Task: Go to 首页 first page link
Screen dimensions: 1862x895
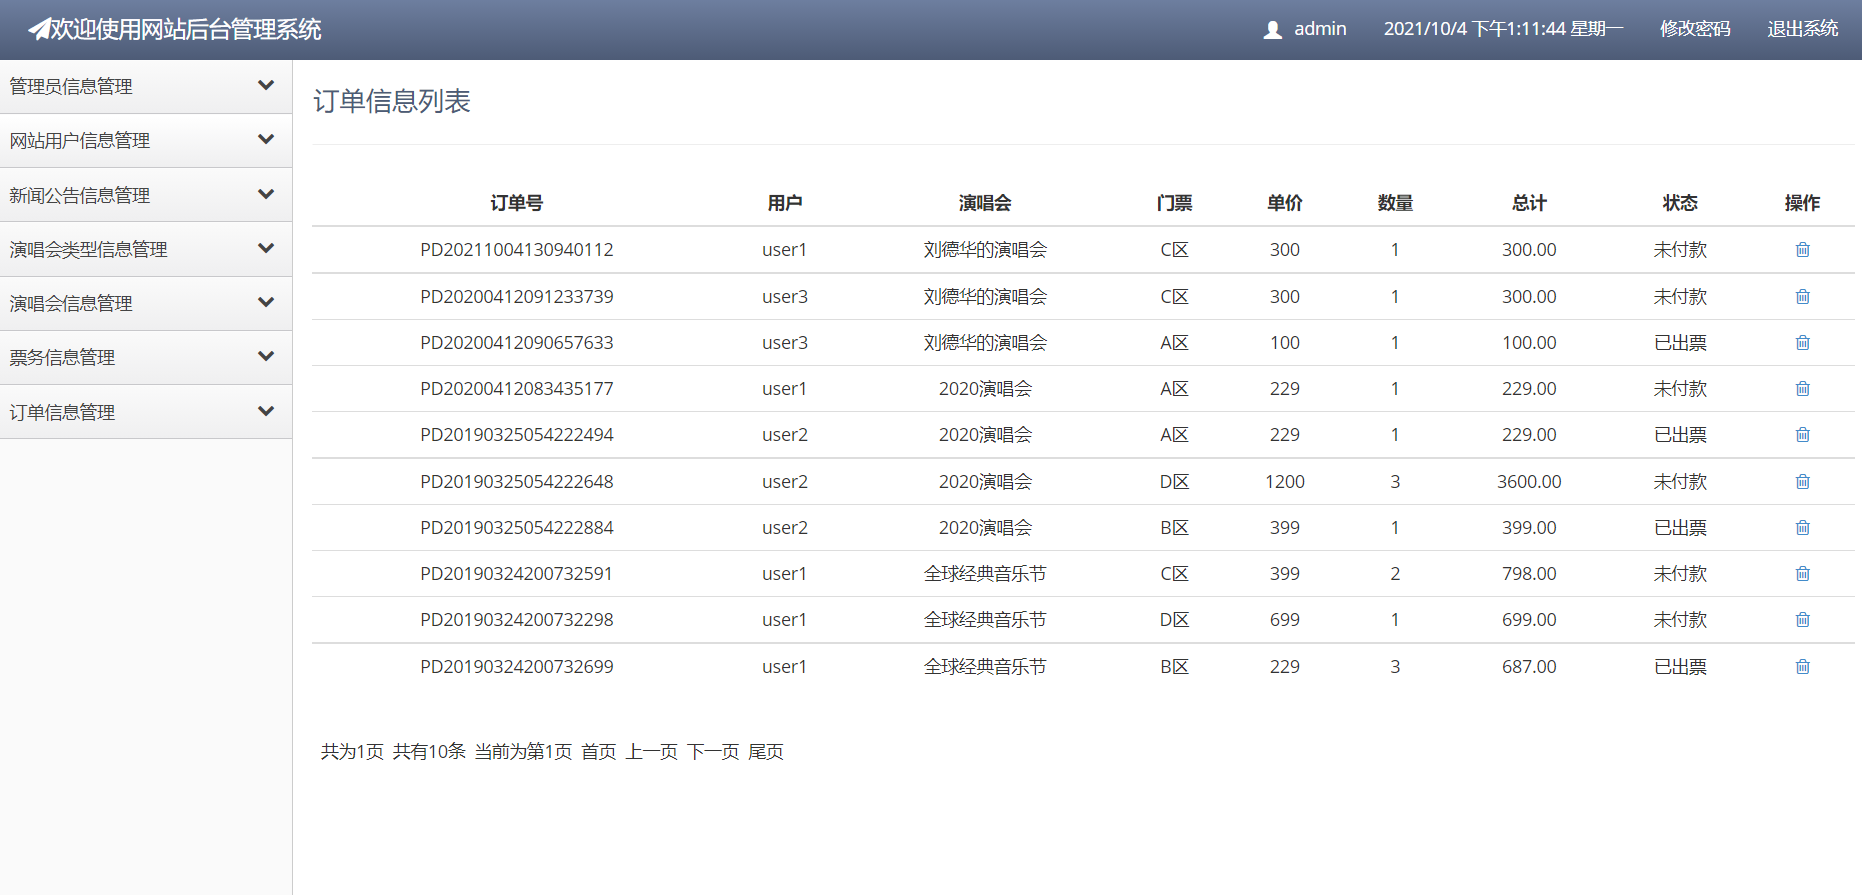Action: point(599,751)
